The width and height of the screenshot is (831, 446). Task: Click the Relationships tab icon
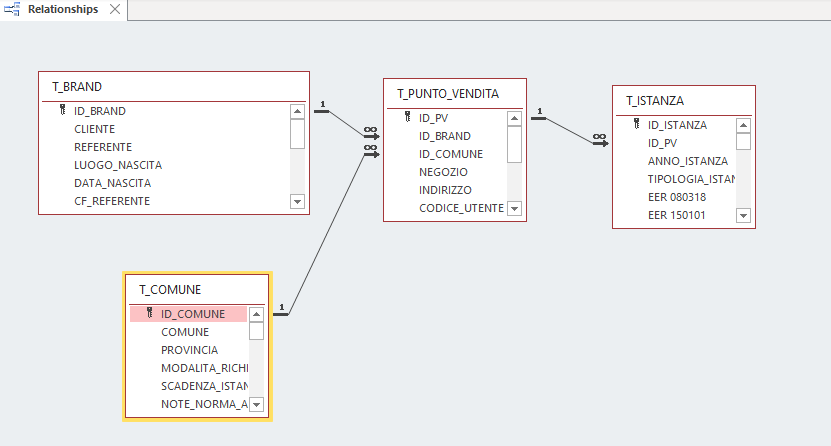pyautogui.click(x=13, y=9)
